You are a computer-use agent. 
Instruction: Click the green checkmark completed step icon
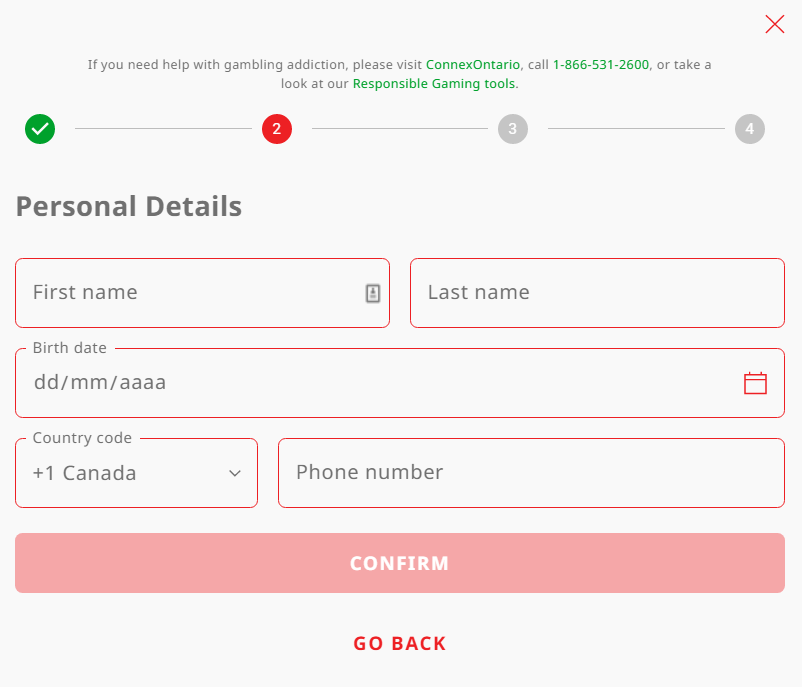40,129
